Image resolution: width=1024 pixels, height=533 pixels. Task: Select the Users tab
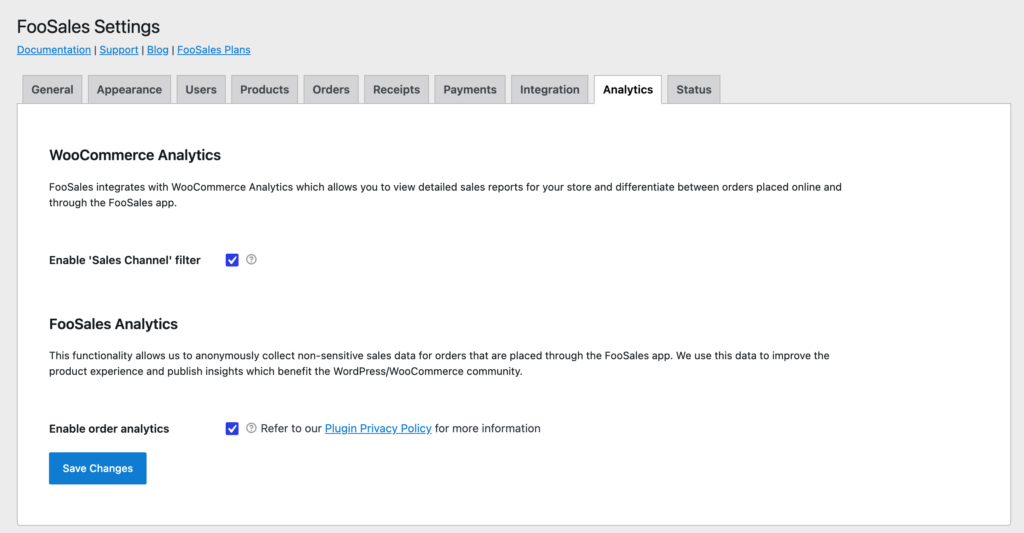pyautogui.click(x=200, y=89)
